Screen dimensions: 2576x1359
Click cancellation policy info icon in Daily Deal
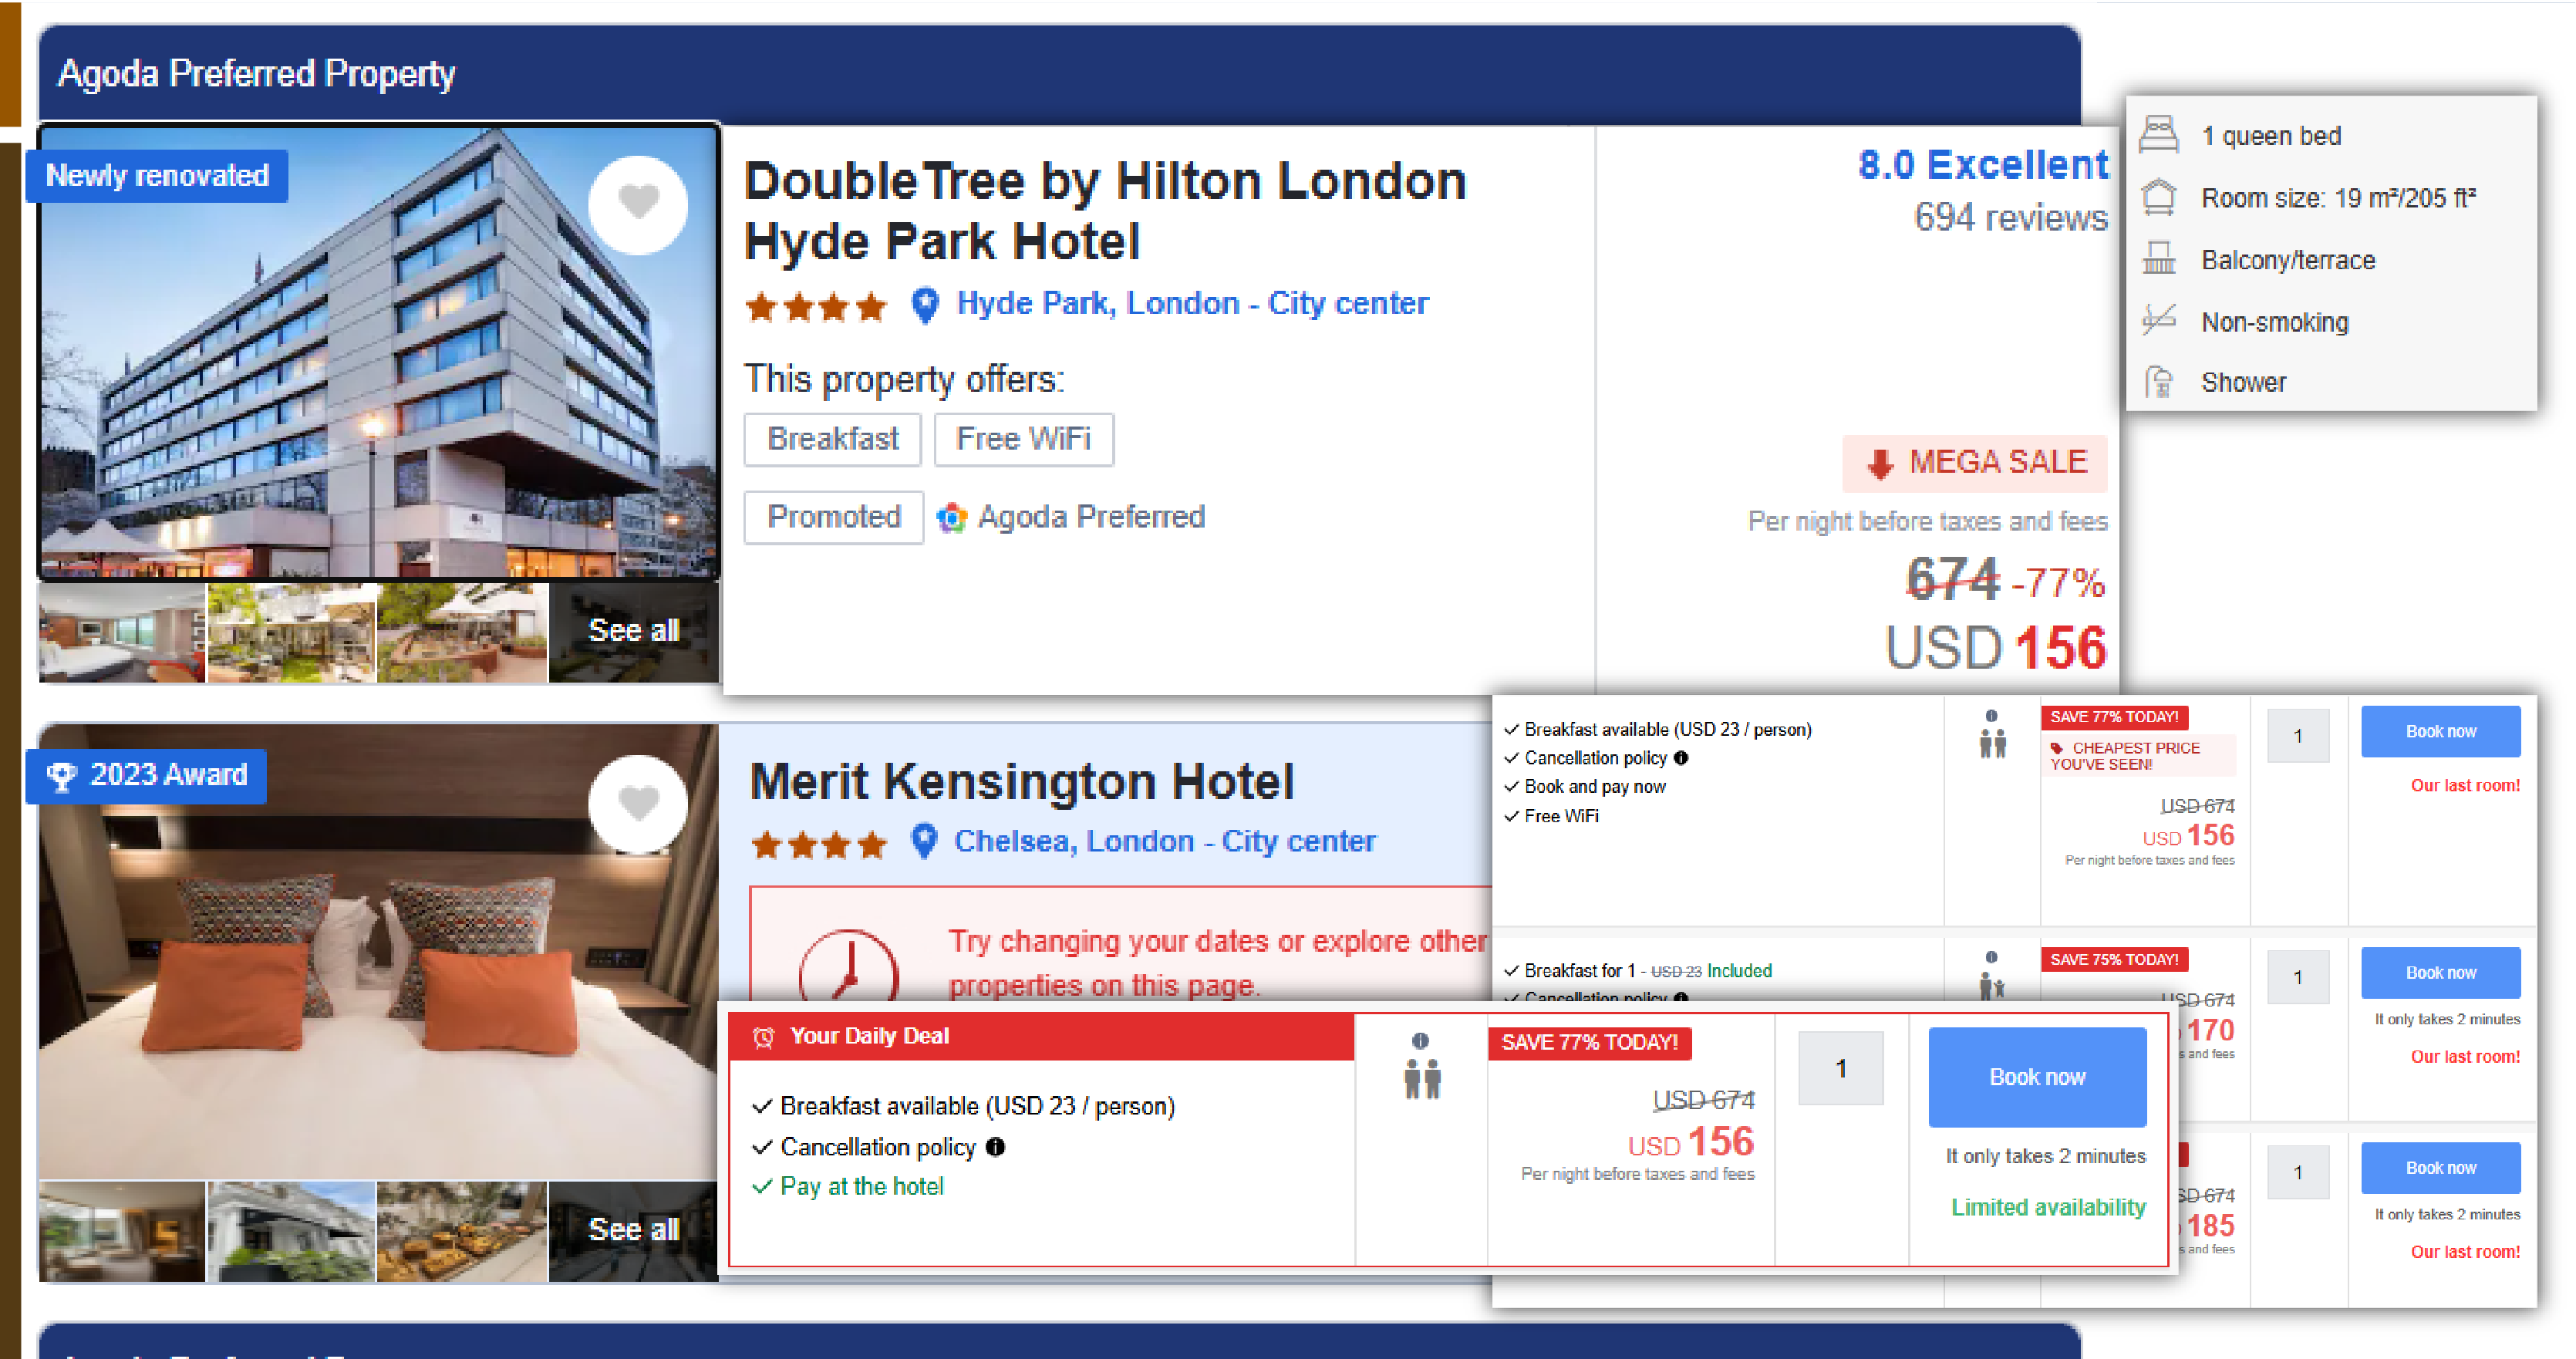(995, 1147)
